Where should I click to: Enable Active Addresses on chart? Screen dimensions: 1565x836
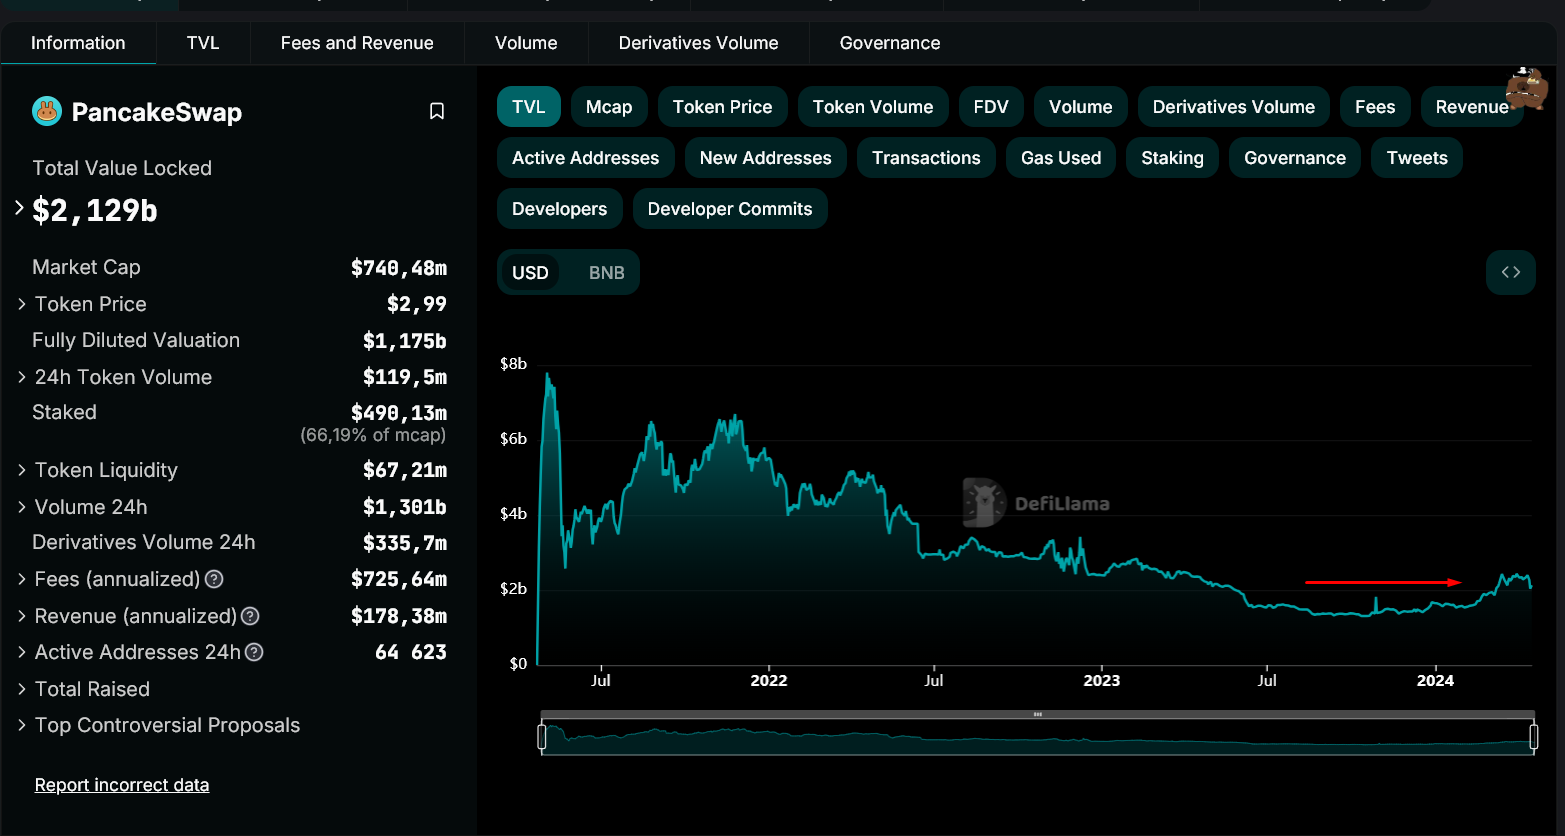pyautogui.click(x=586, y=158)
